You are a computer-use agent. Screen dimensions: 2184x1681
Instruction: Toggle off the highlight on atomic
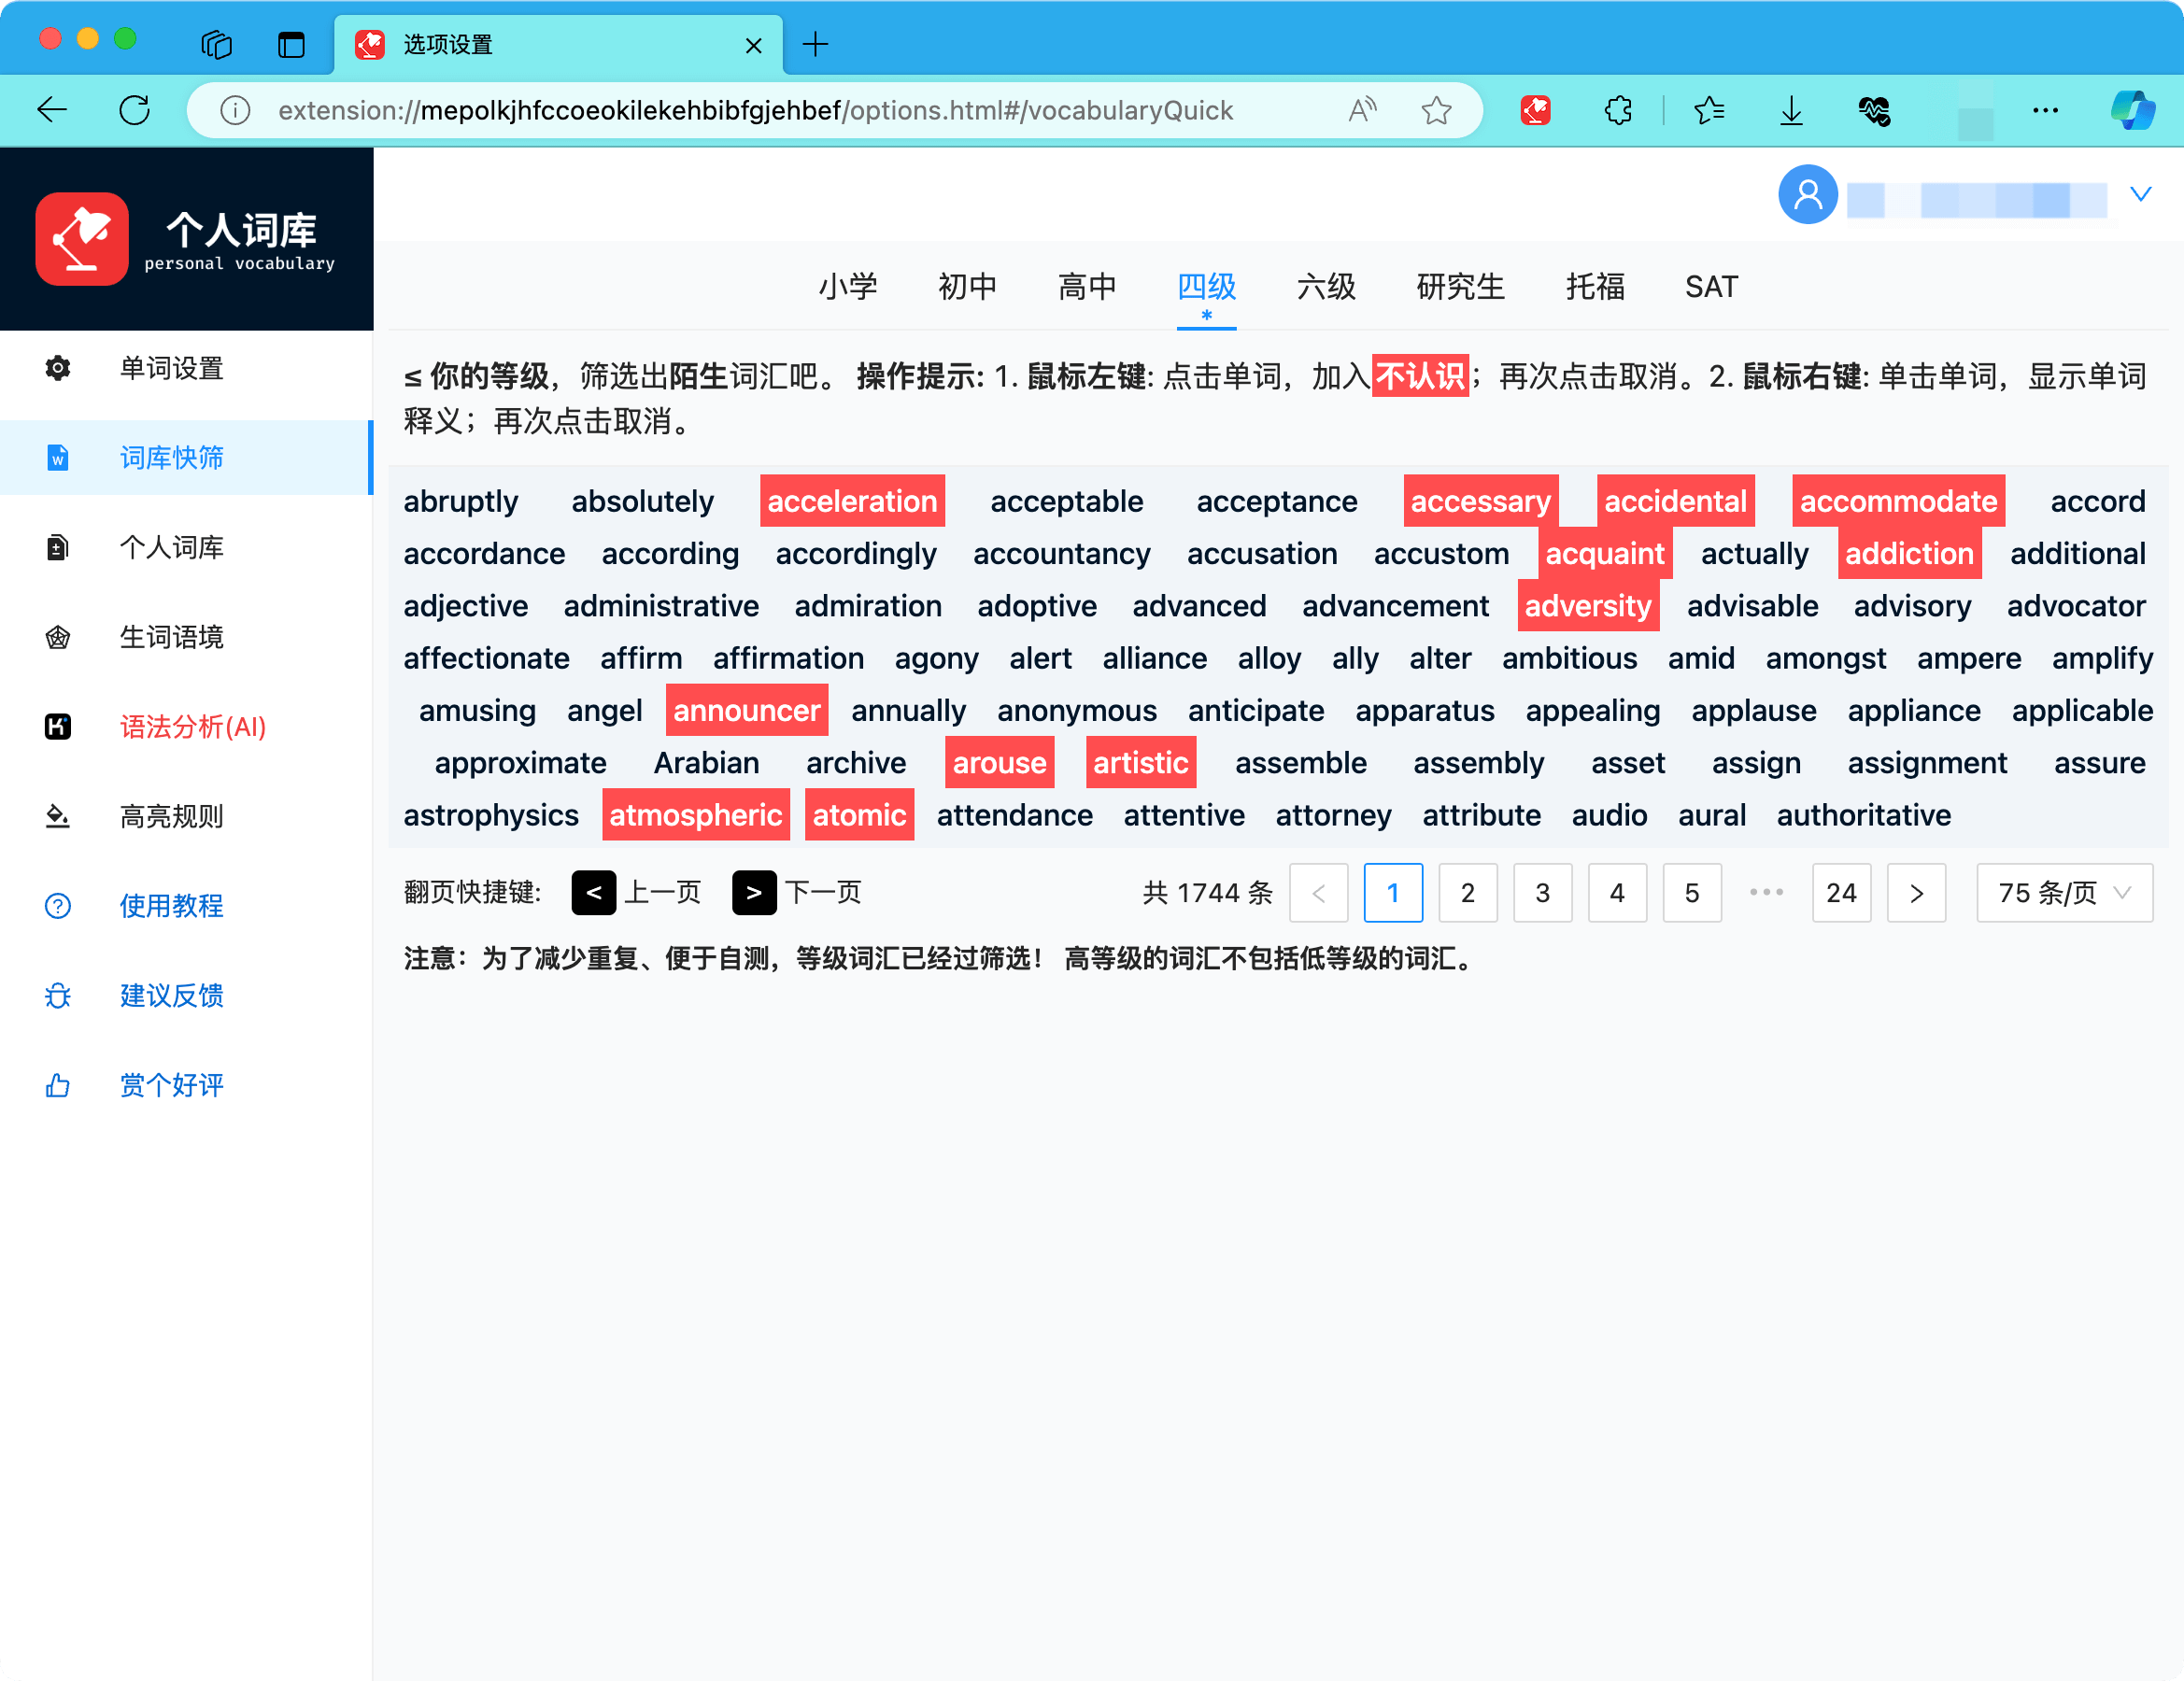tap(859, 814)
